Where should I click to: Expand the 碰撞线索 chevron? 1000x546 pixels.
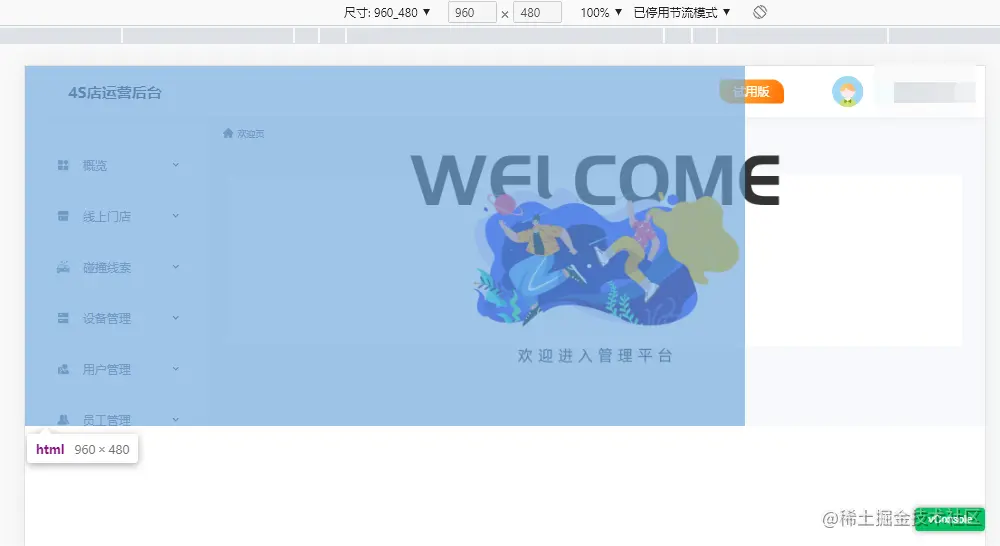[175, 267]
